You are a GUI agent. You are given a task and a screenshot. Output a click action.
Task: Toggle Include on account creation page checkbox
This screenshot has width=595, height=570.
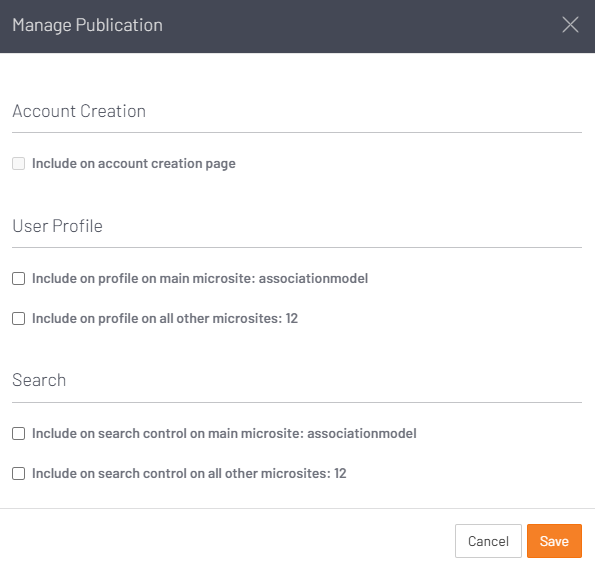[x=19, y=164]
